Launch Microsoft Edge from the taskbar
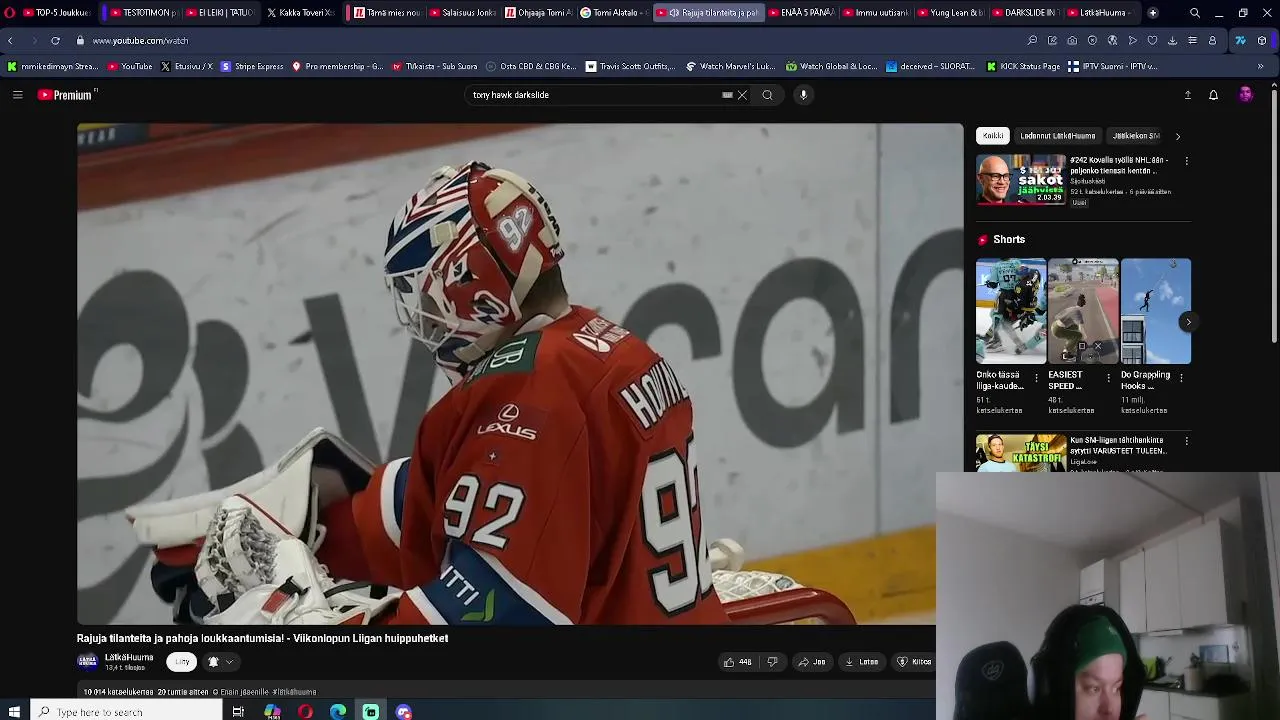The height and width of the screenshot is (720, 1280). click(338, 712)
